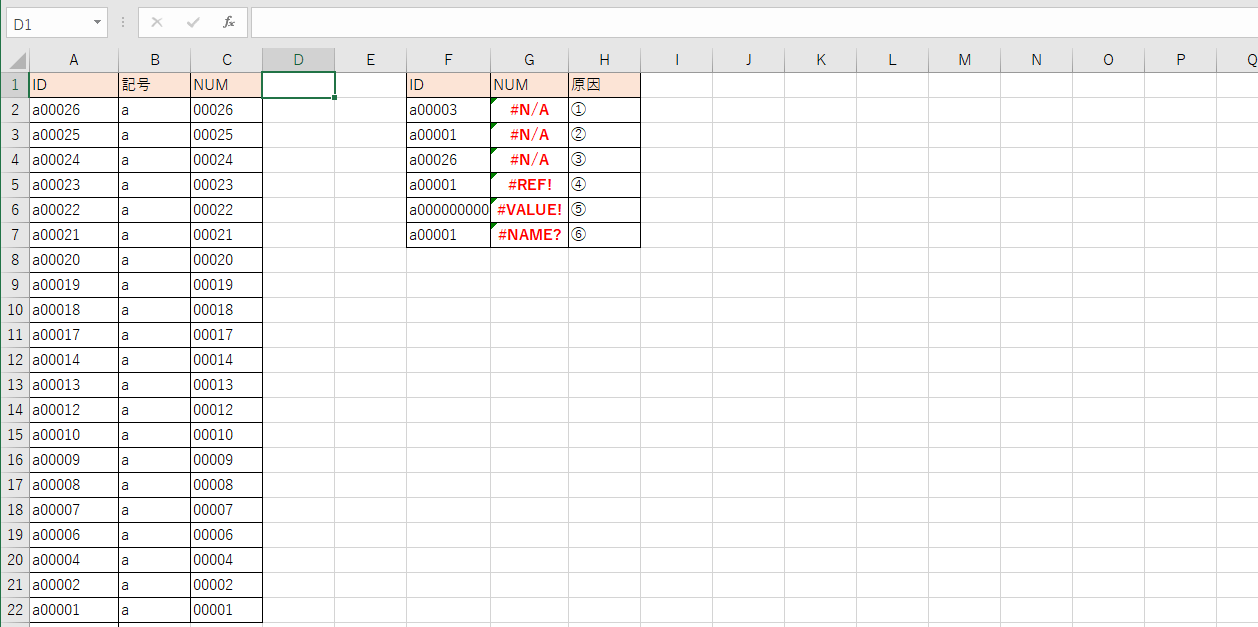Select the cell showing #REF! error
The image size is (1258, 627).
pos(529,184)
